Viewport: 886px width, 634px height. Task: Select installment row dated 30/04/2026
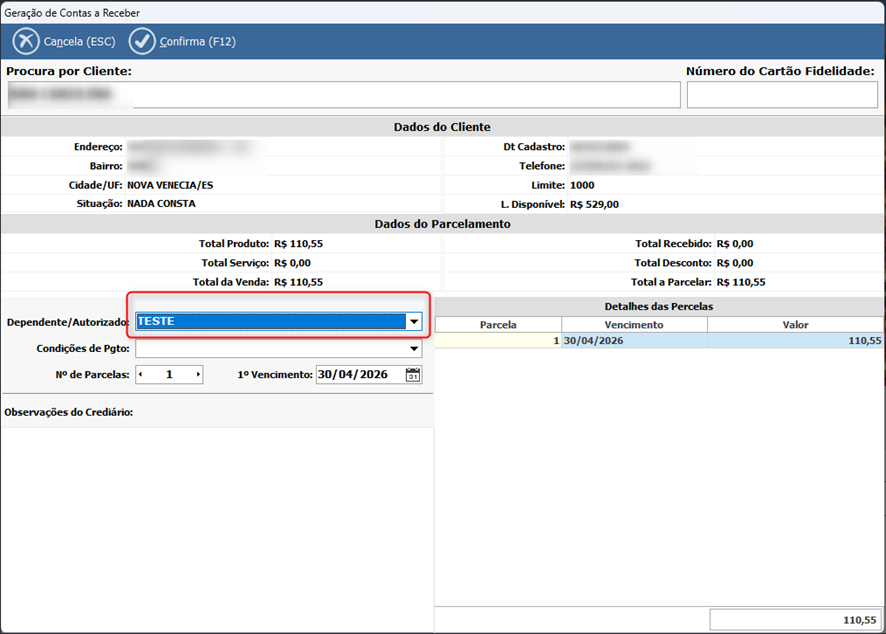(x=634, y=341)
